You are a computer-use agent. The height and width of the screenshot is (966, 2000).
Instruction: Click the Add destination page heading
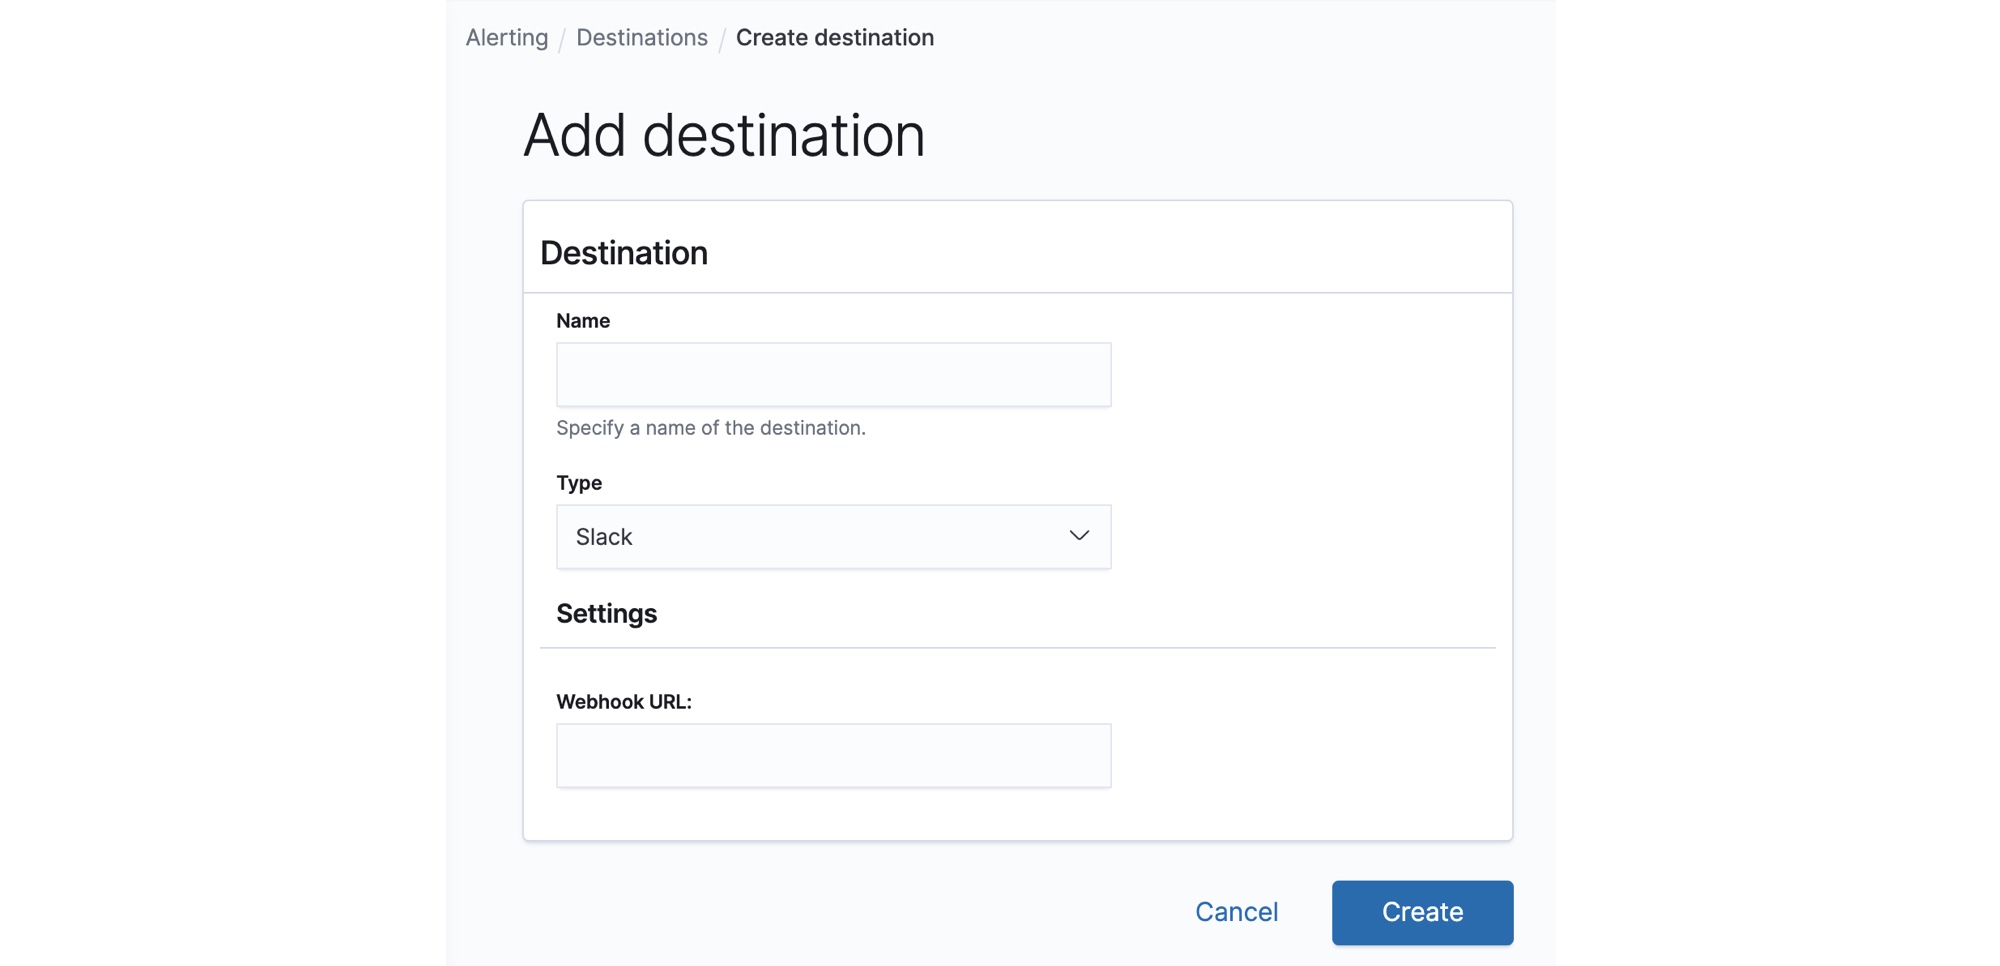[724, 135]
